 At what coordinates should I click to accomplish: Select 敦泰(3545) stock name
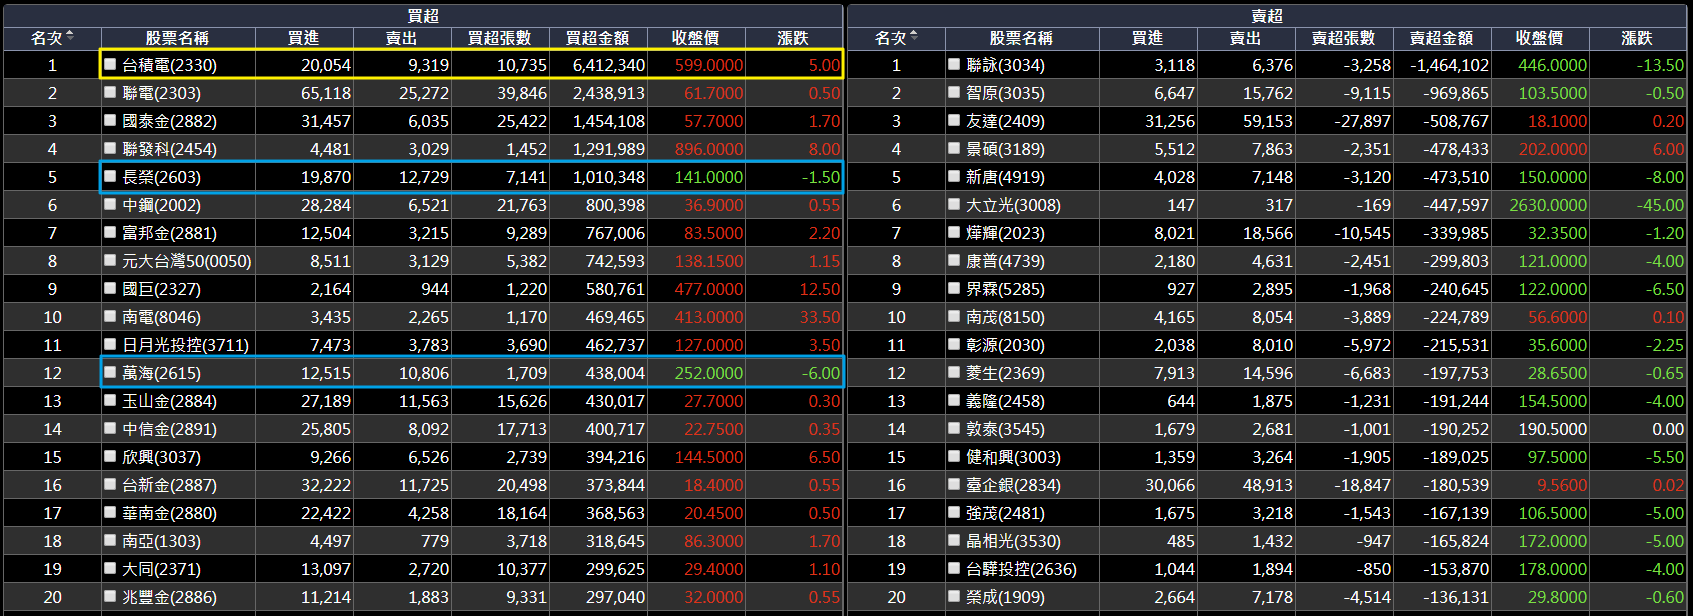point(1005,429)
